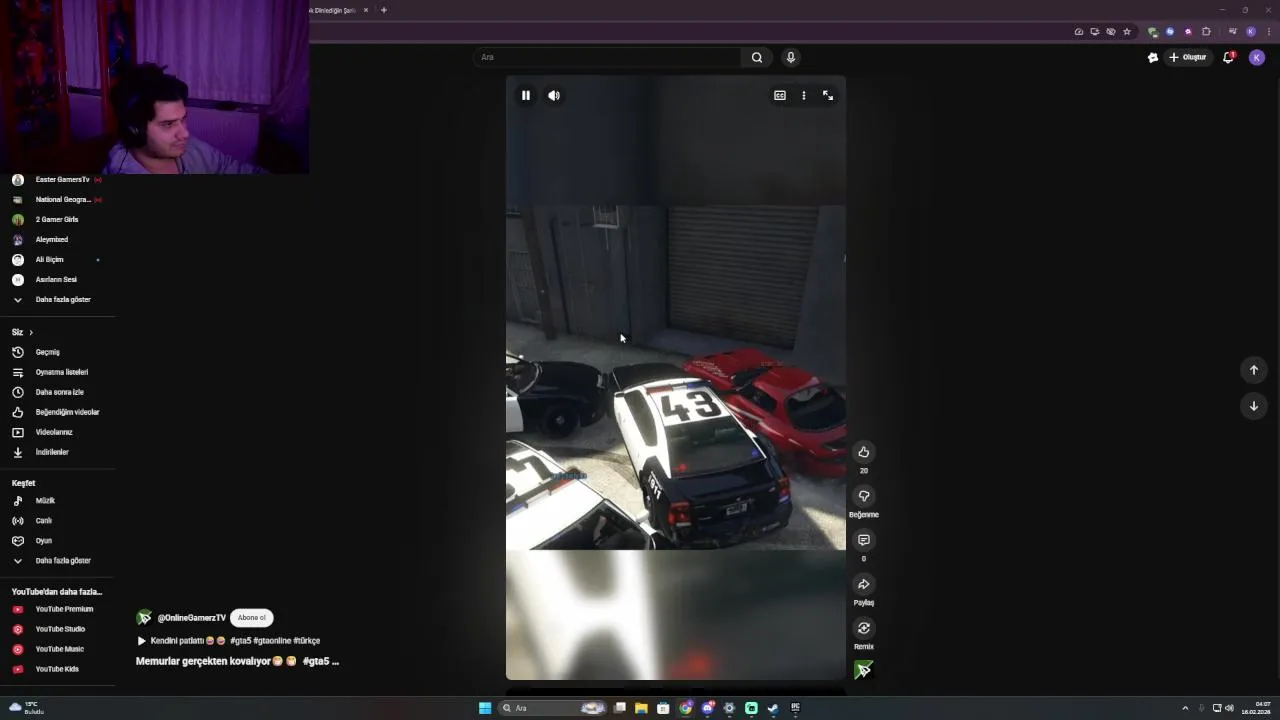Like the Short with thumbs up
This screenshot has height=720, width=1280.
(x=864, y=452)
